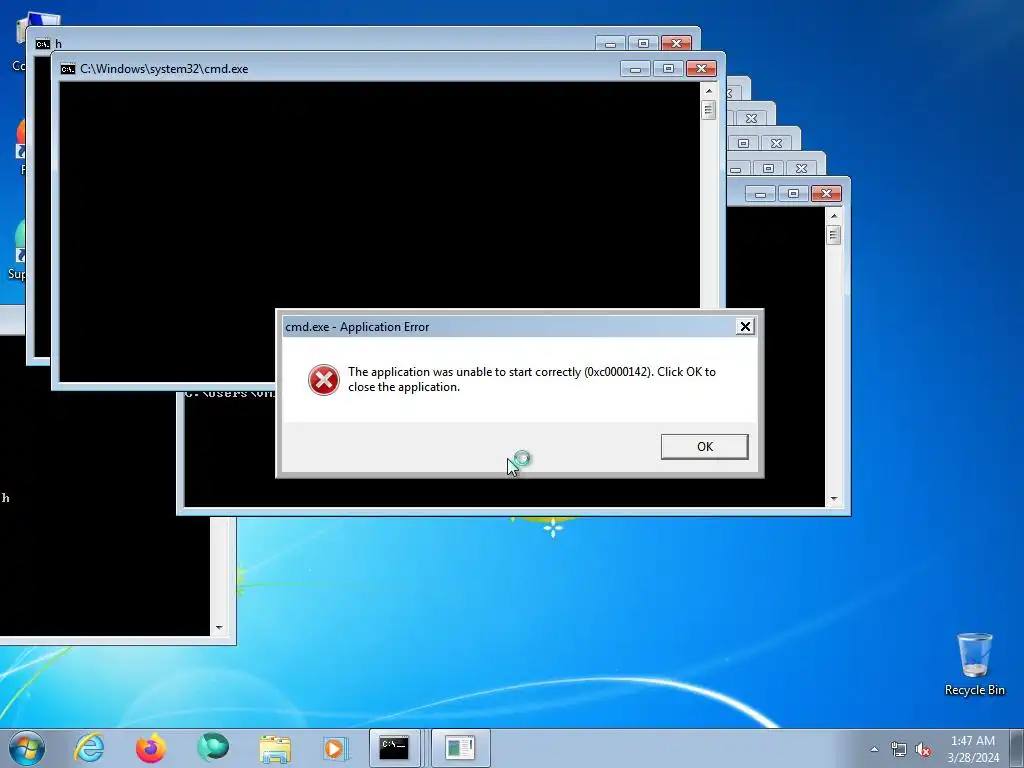
Task: Open the green globe browser taskbar icon
Action: point(213,746)
